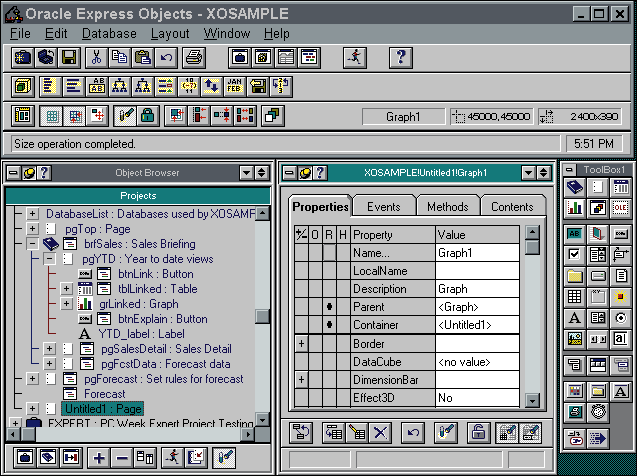The height and width of the screenshot is (476, 637).
Task: Click the minus icon in Object Browser bottom toolbar
Action: coord(122,458)
